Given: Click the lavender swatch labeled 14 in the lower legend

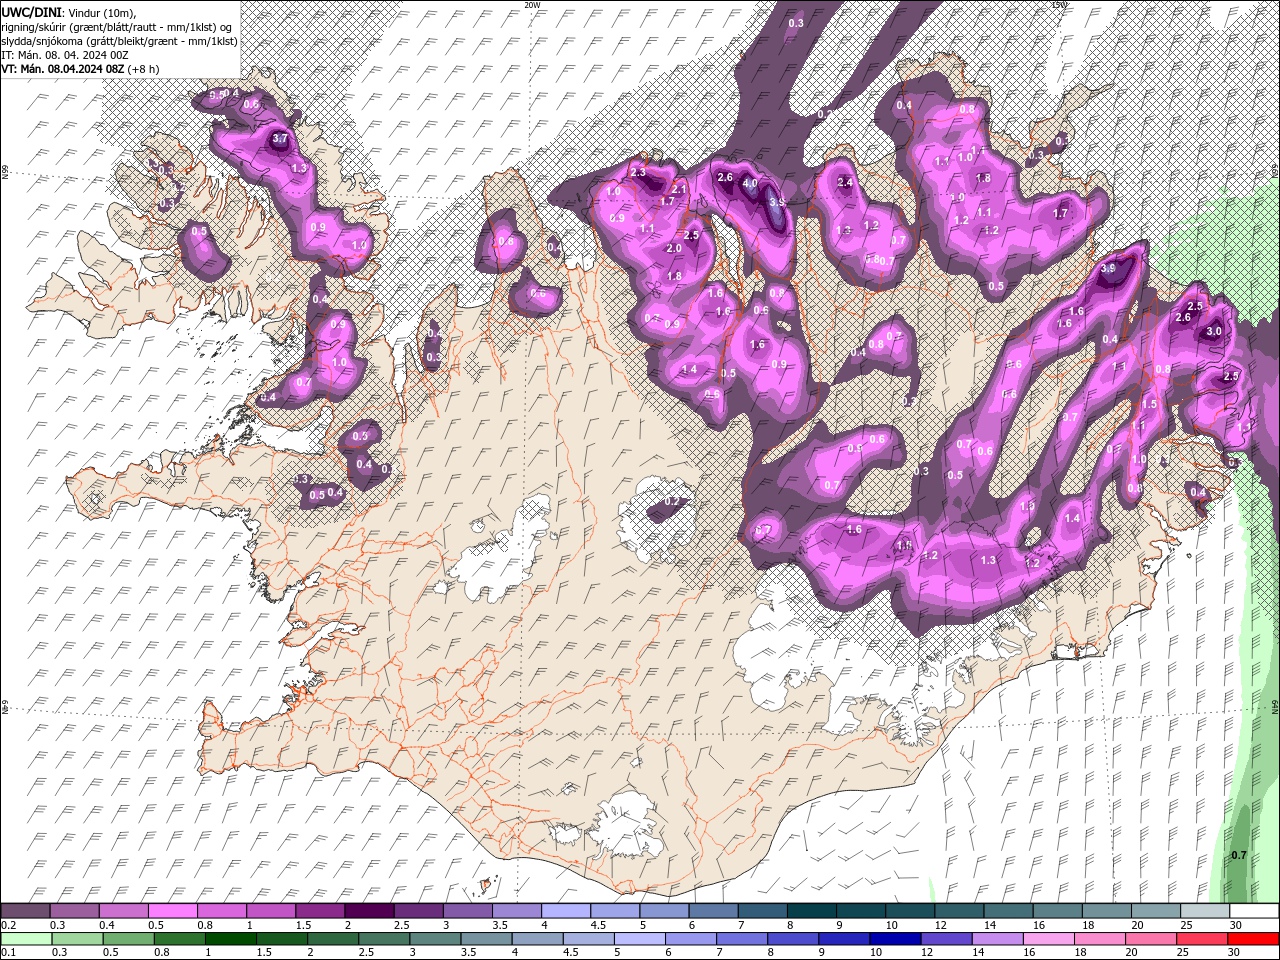Looking at the screenshot, I should [998, 939].
